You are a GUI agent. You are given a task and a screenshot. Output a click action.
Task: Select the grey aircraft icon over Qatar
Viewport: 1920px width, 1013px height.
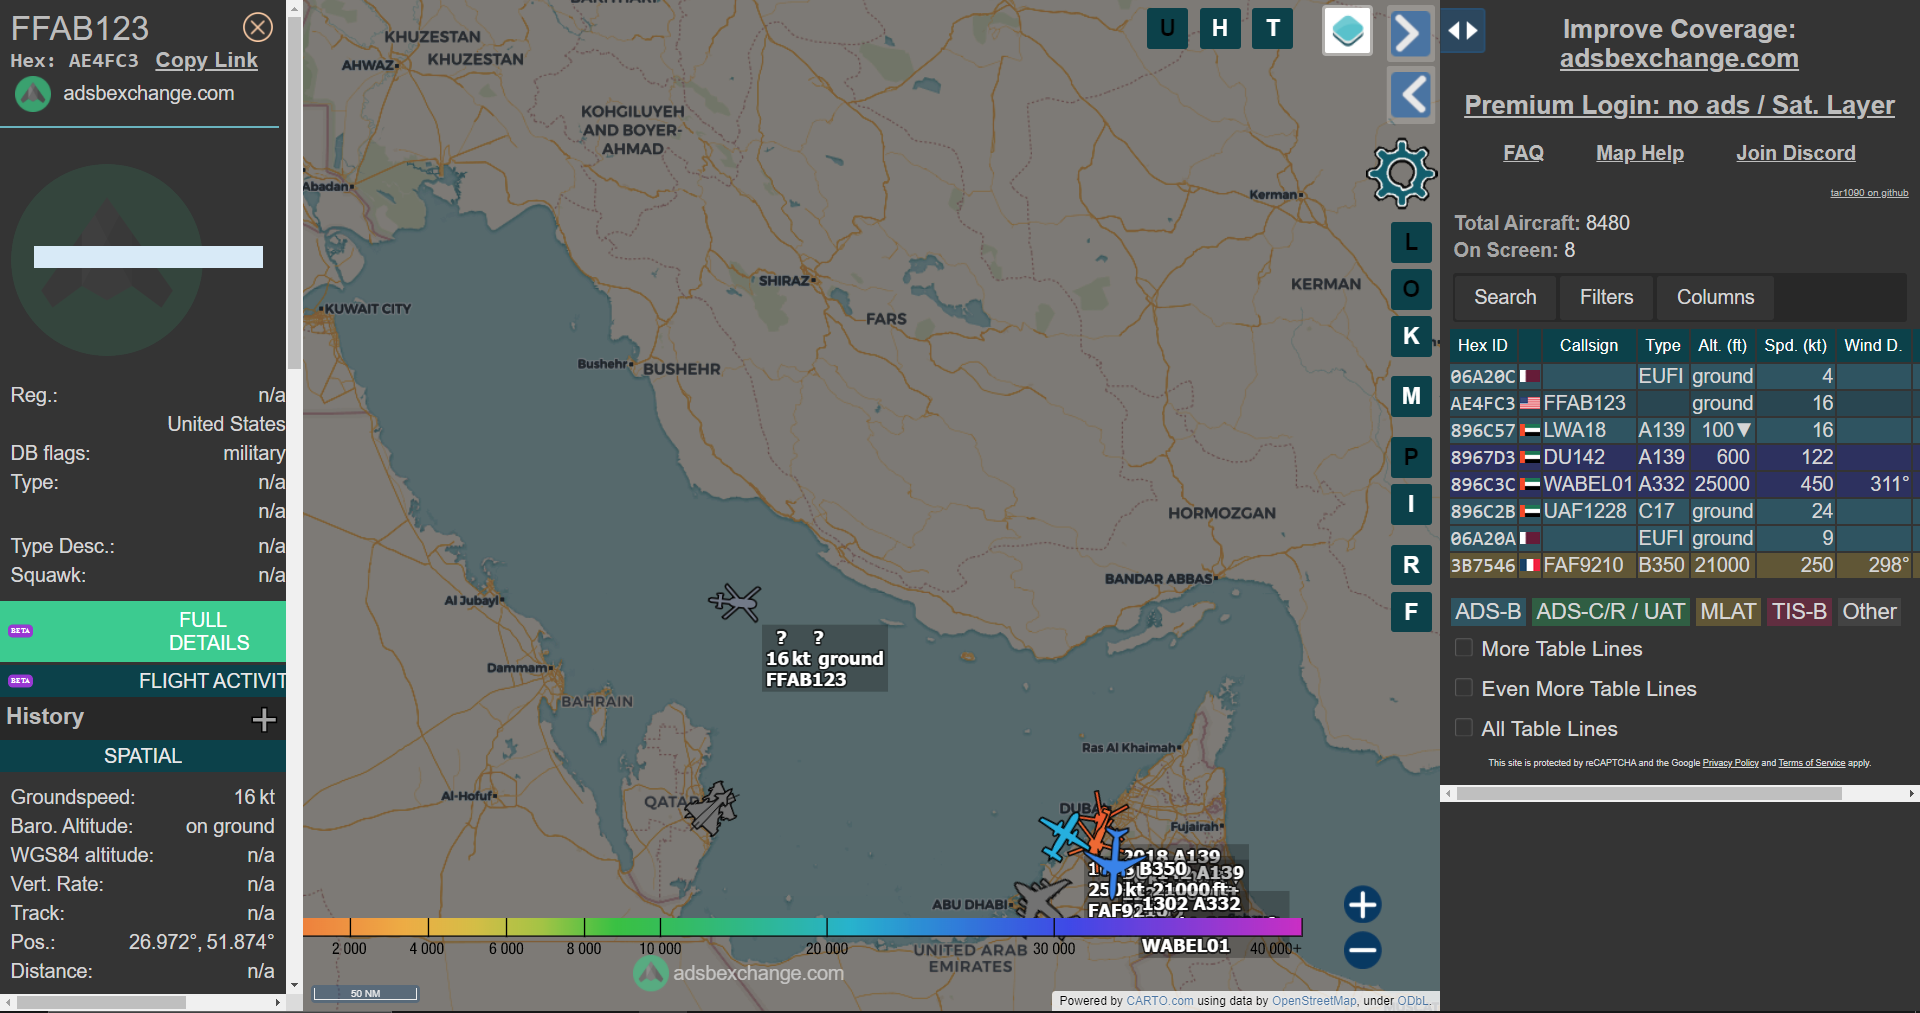[x=712, y=808]
